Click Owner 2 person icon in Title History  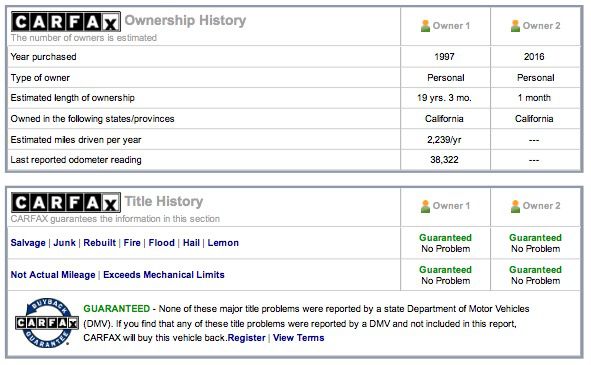(515, 206)
